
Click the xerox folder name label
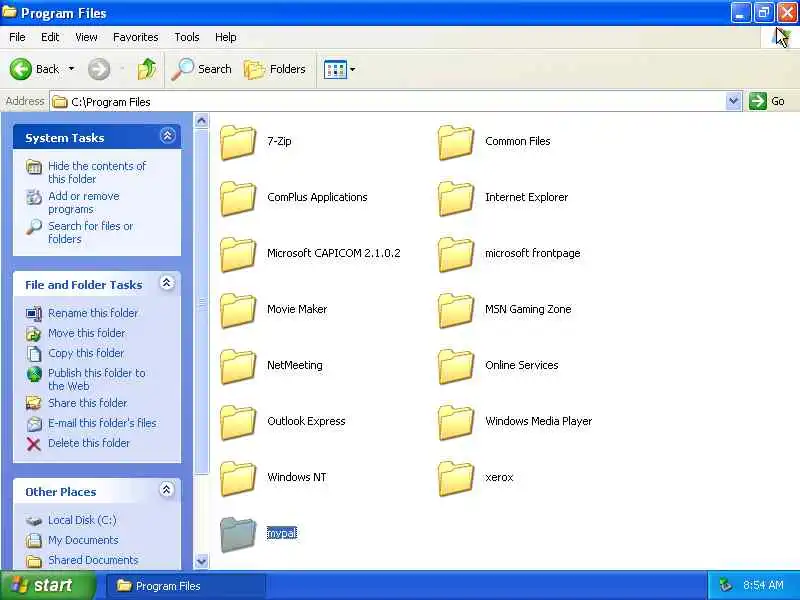tap(499, 478)
